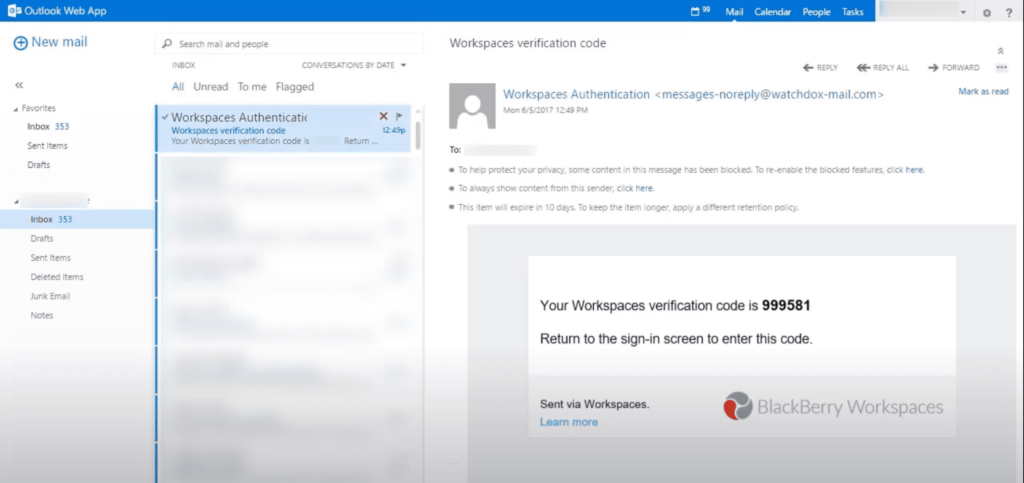Screen dimensions: 1024x483
Task: Collapse the folder pane with double chevron
Action: point(19,85)
